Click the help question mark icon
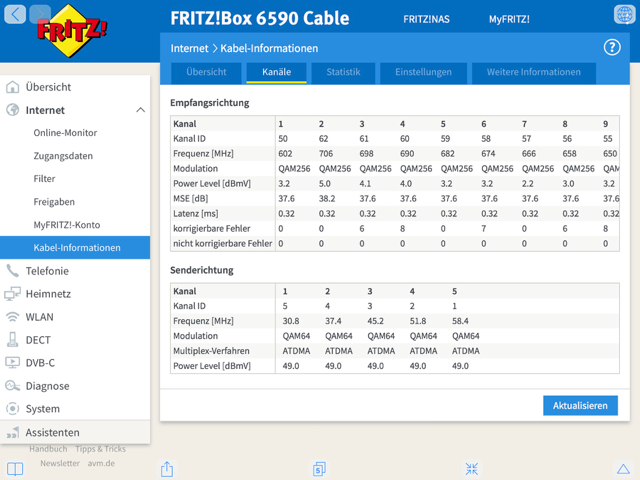 point(612,48)
